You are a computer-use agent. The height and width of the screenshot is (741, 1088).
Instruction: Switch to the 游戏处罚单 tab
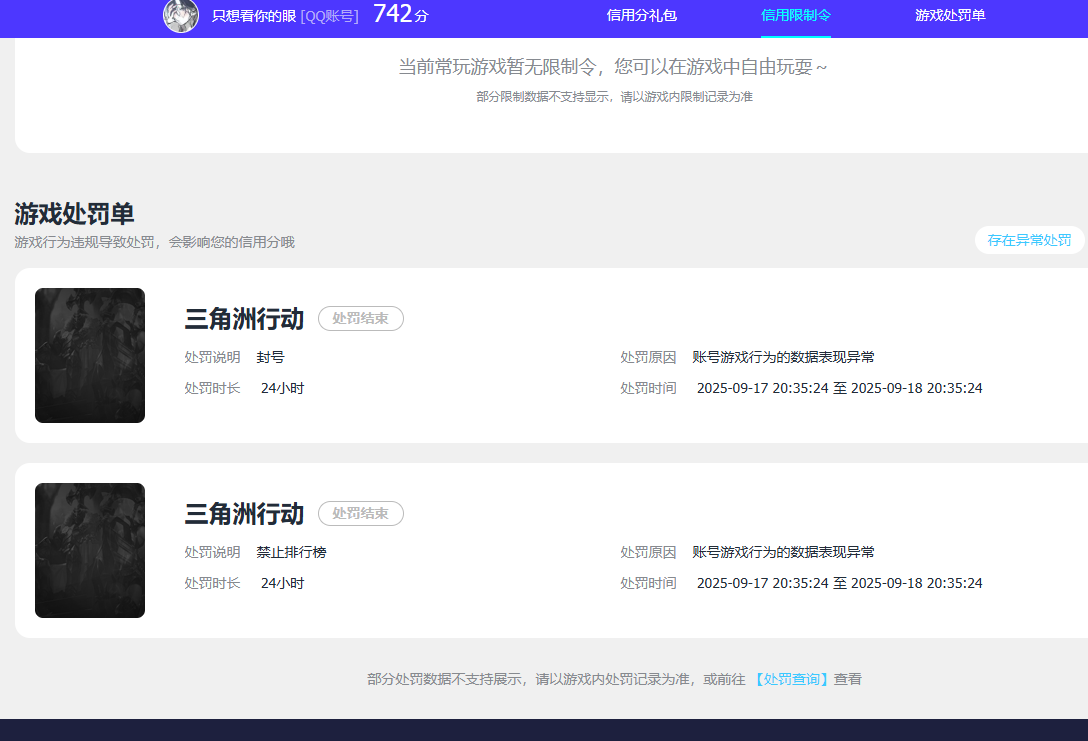948,17
